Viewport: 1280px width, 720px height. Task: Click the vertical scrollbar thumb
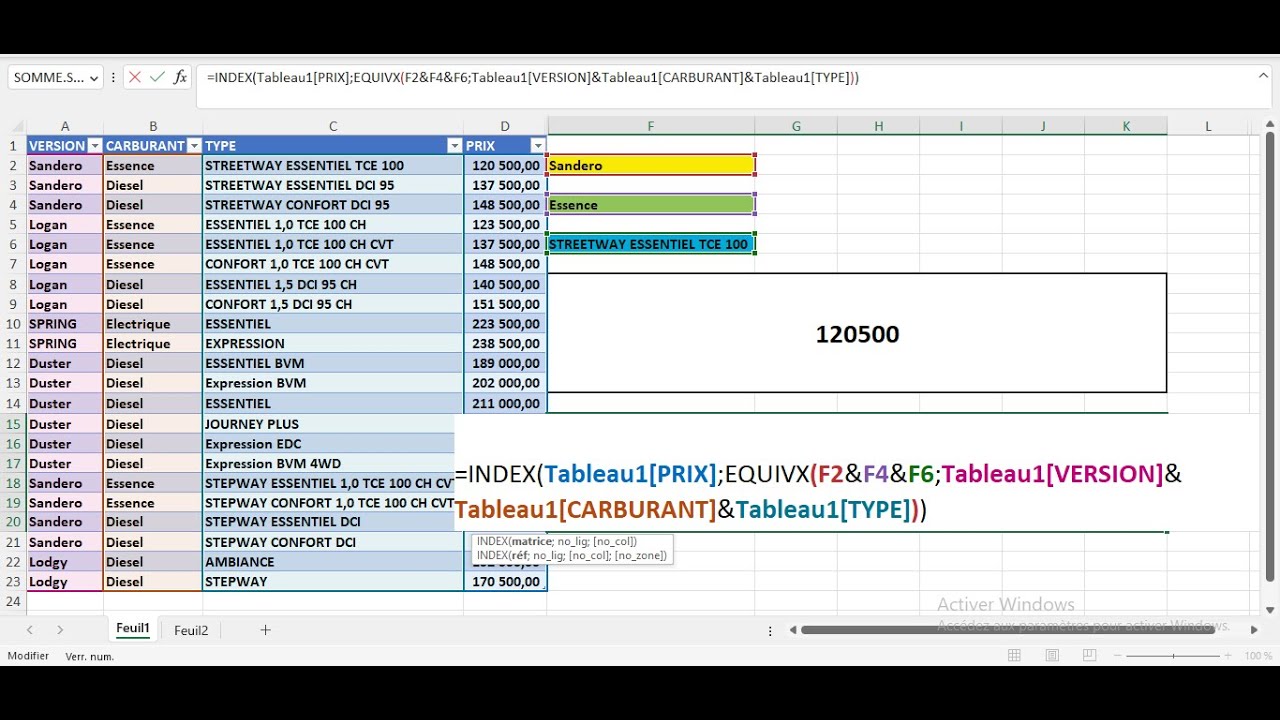1270,355
